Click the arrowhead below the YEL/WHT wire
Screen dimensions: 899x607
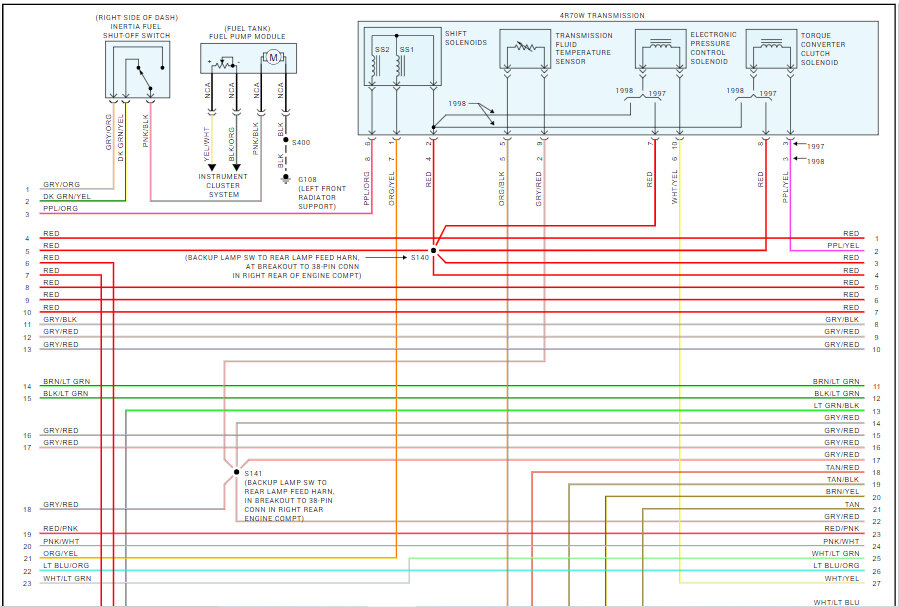[x=212, y=167]
